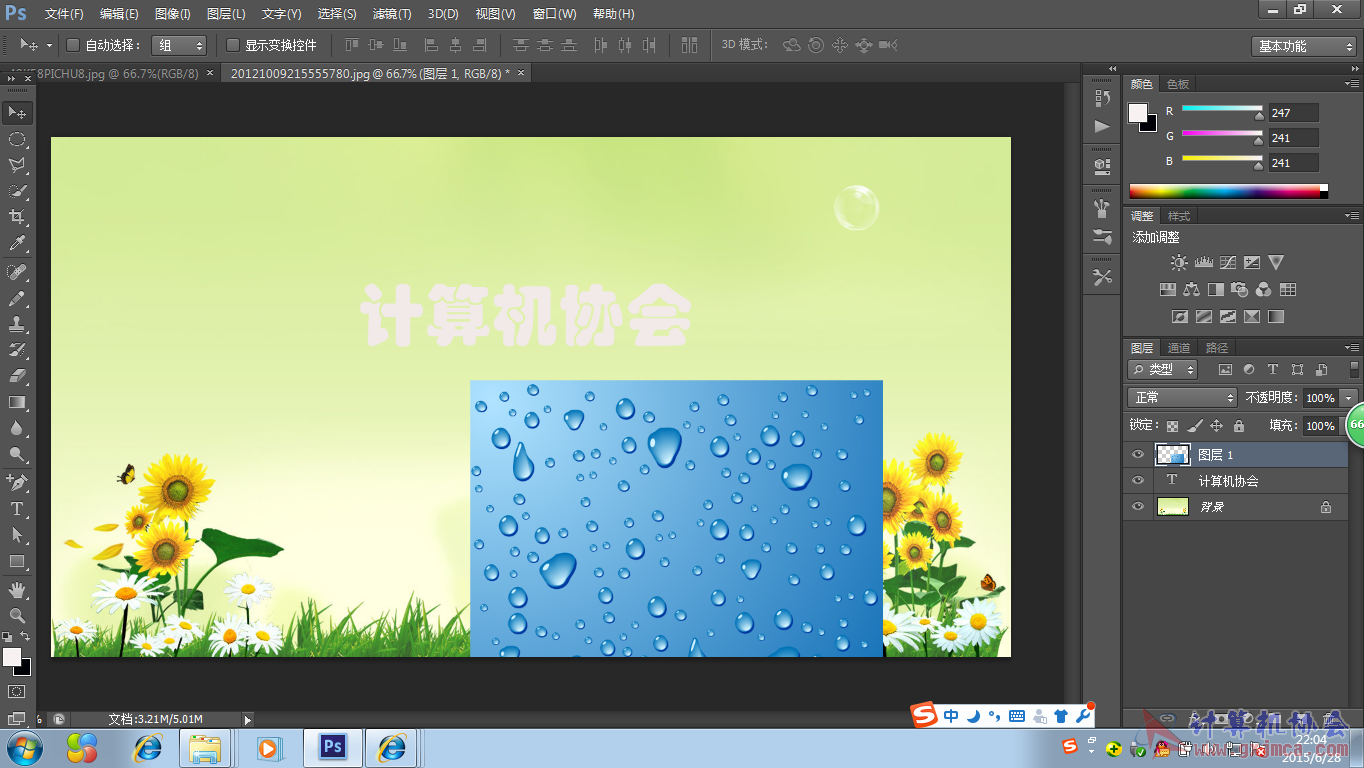
Task: Switch to the 样式 tab
Action: point(1179,216)
